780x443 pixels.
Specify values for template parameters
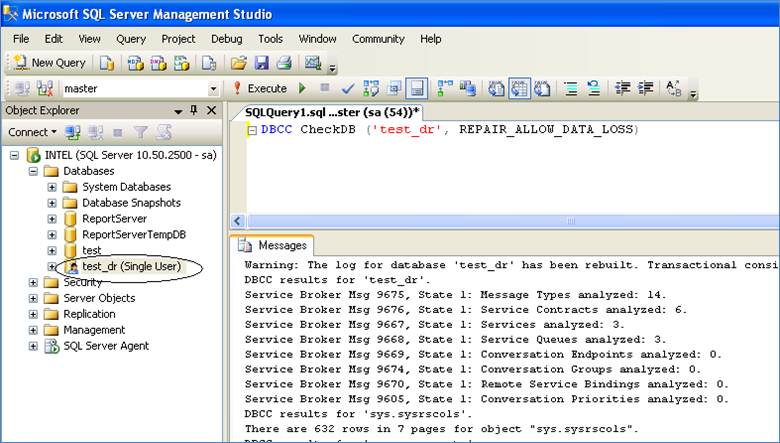click(x=674, y=89)
